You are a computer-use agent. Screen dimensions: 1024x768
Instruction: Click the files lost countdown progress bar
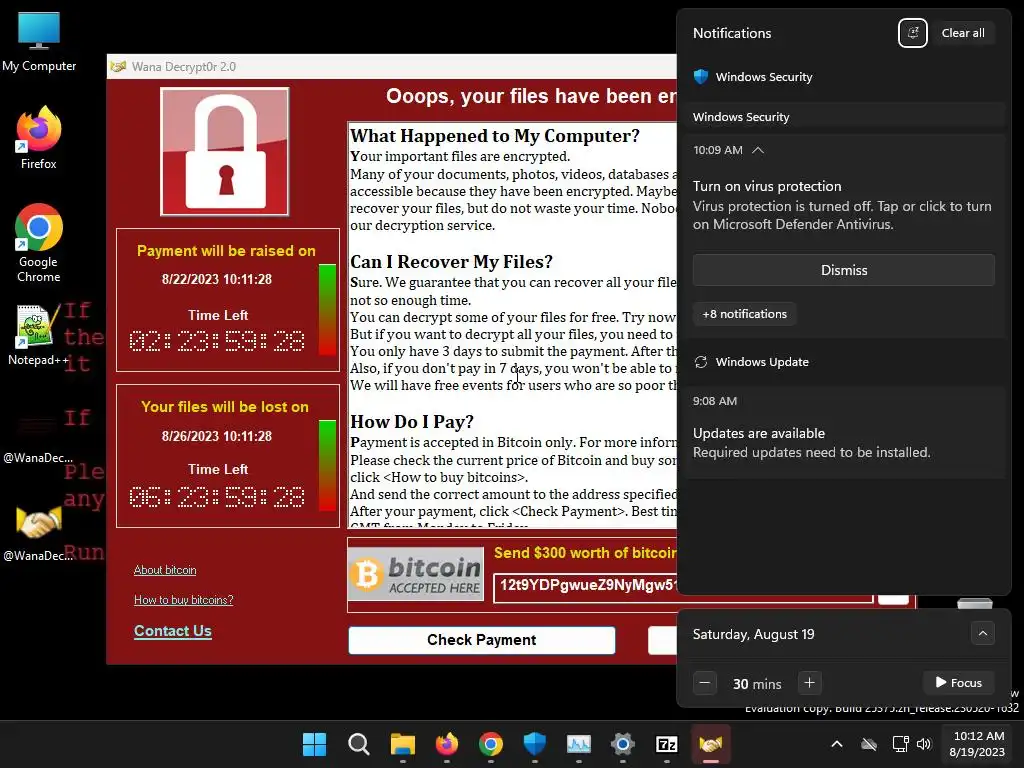coord(327,466)
